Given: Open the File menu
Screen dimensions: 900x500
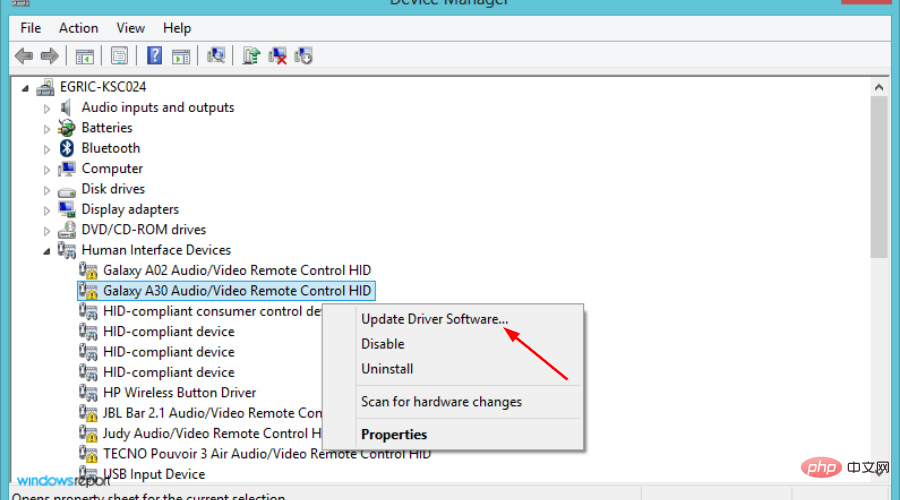Looking at the screenshot, I should tap(30, 28).
